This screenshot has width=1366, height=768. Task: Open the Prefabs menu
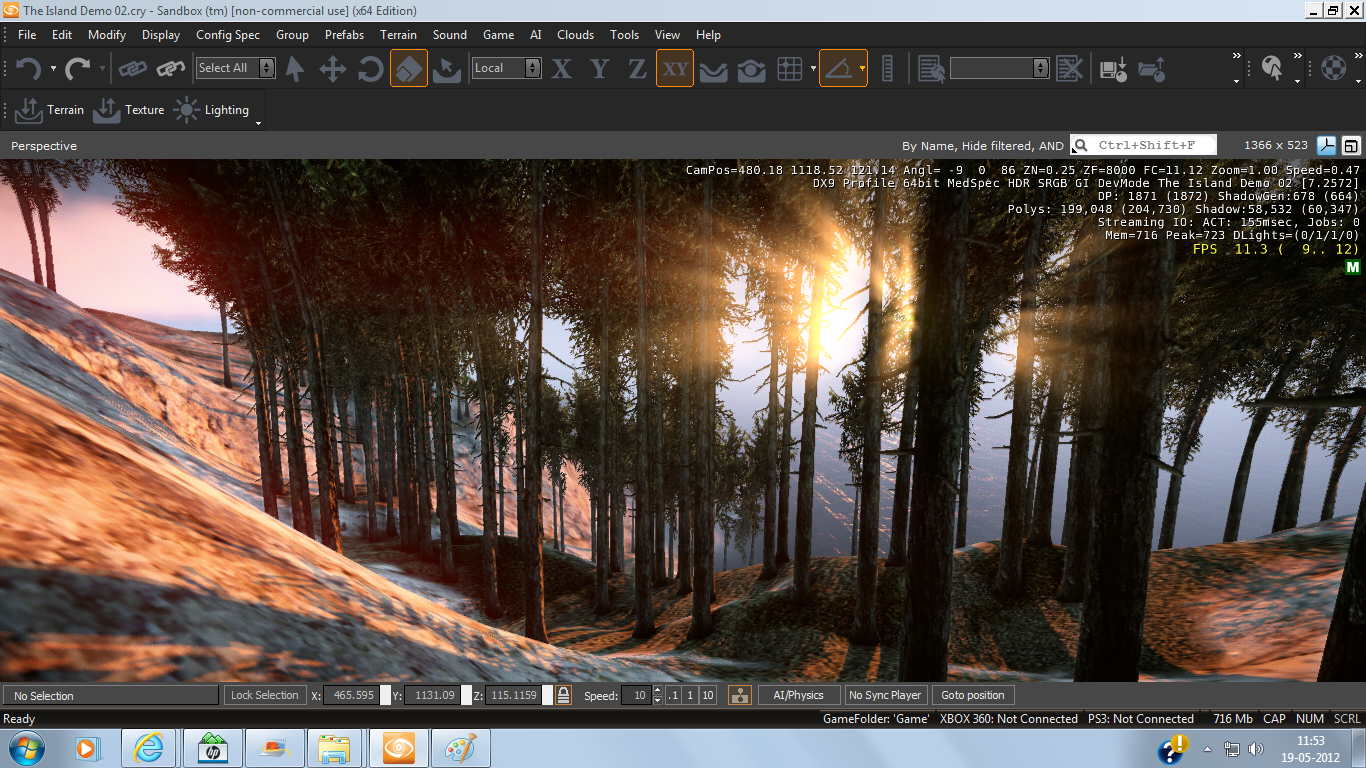(x=344, y=34)
